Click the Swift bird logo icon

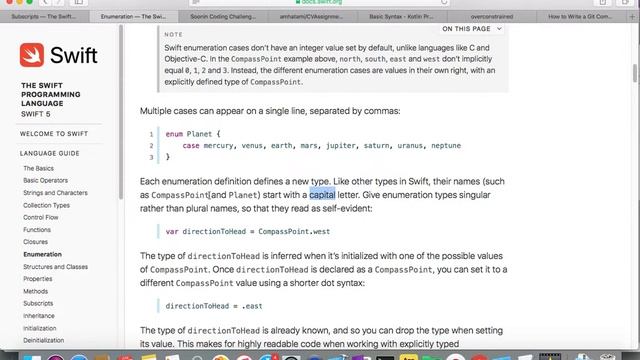[x=32, y=55]
